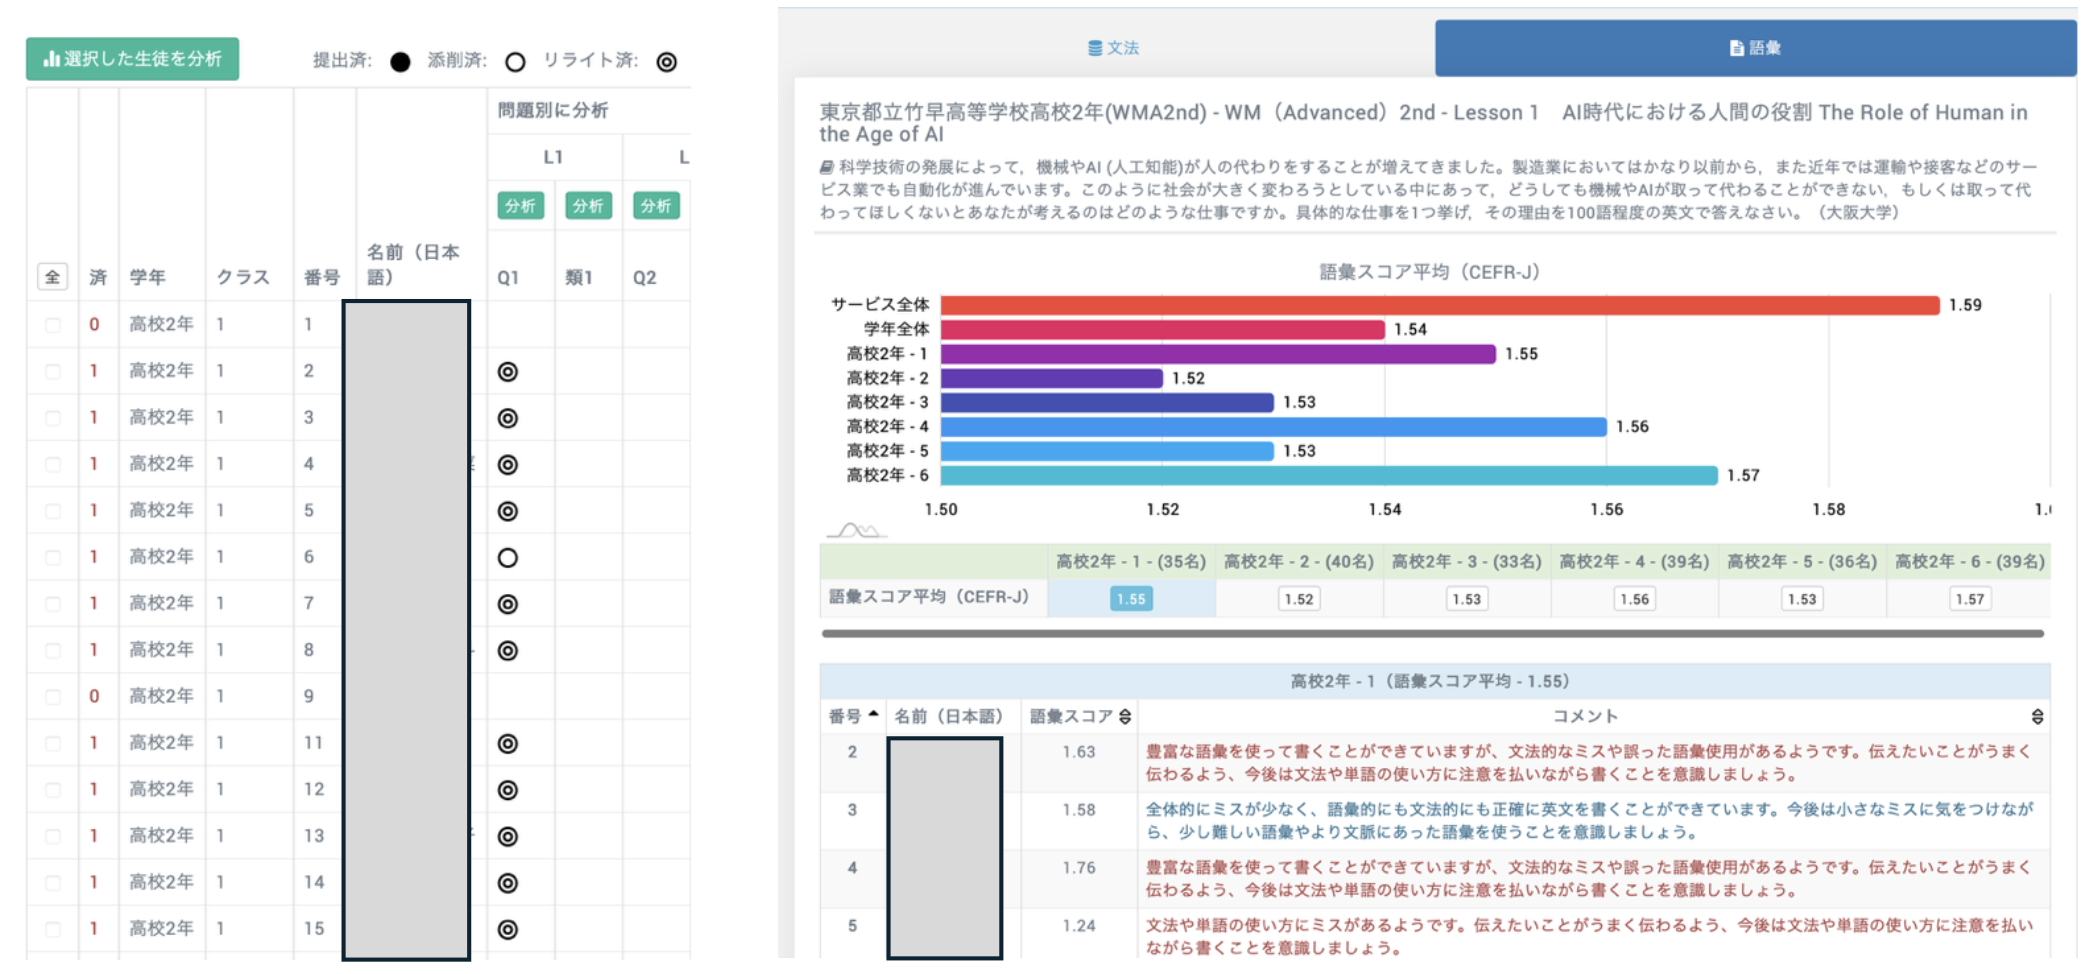Sort by the 番号 column arrow

[x=874, y=715]
